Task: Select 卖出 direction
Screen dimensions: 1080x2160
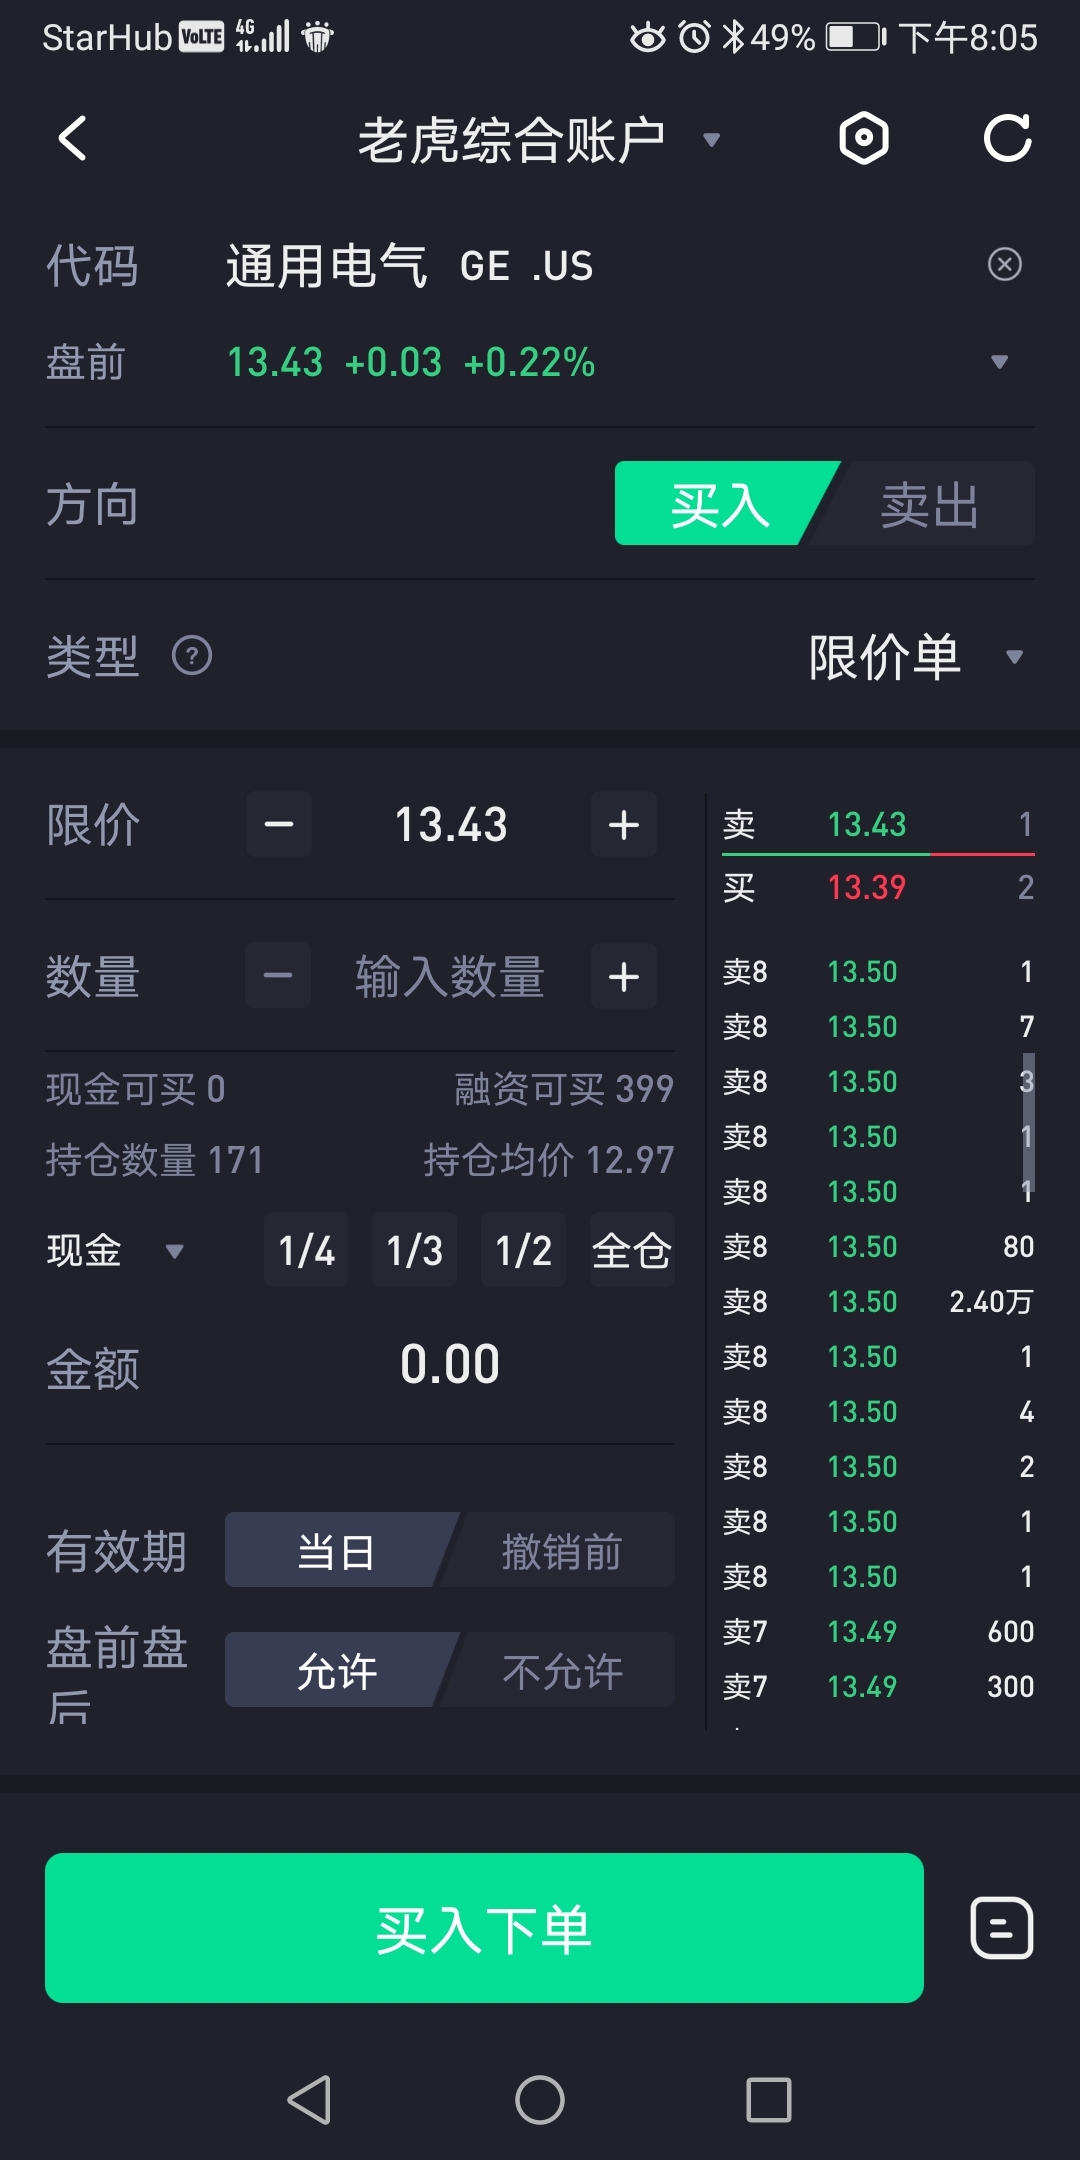Action: (x=928, y=504)
